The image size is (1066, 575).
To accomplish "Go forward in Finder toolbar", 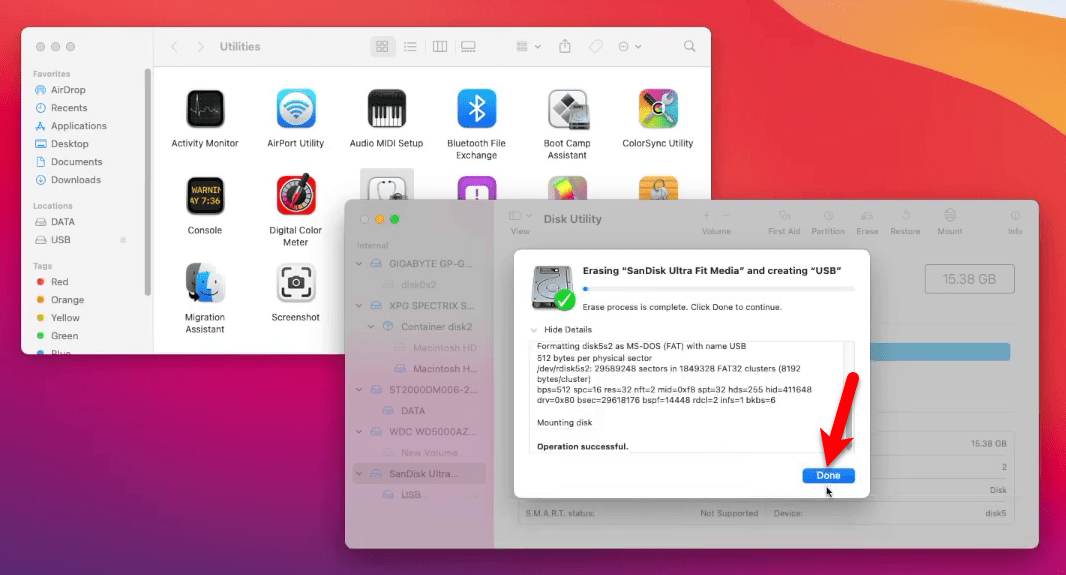I will tap(200, 46).
